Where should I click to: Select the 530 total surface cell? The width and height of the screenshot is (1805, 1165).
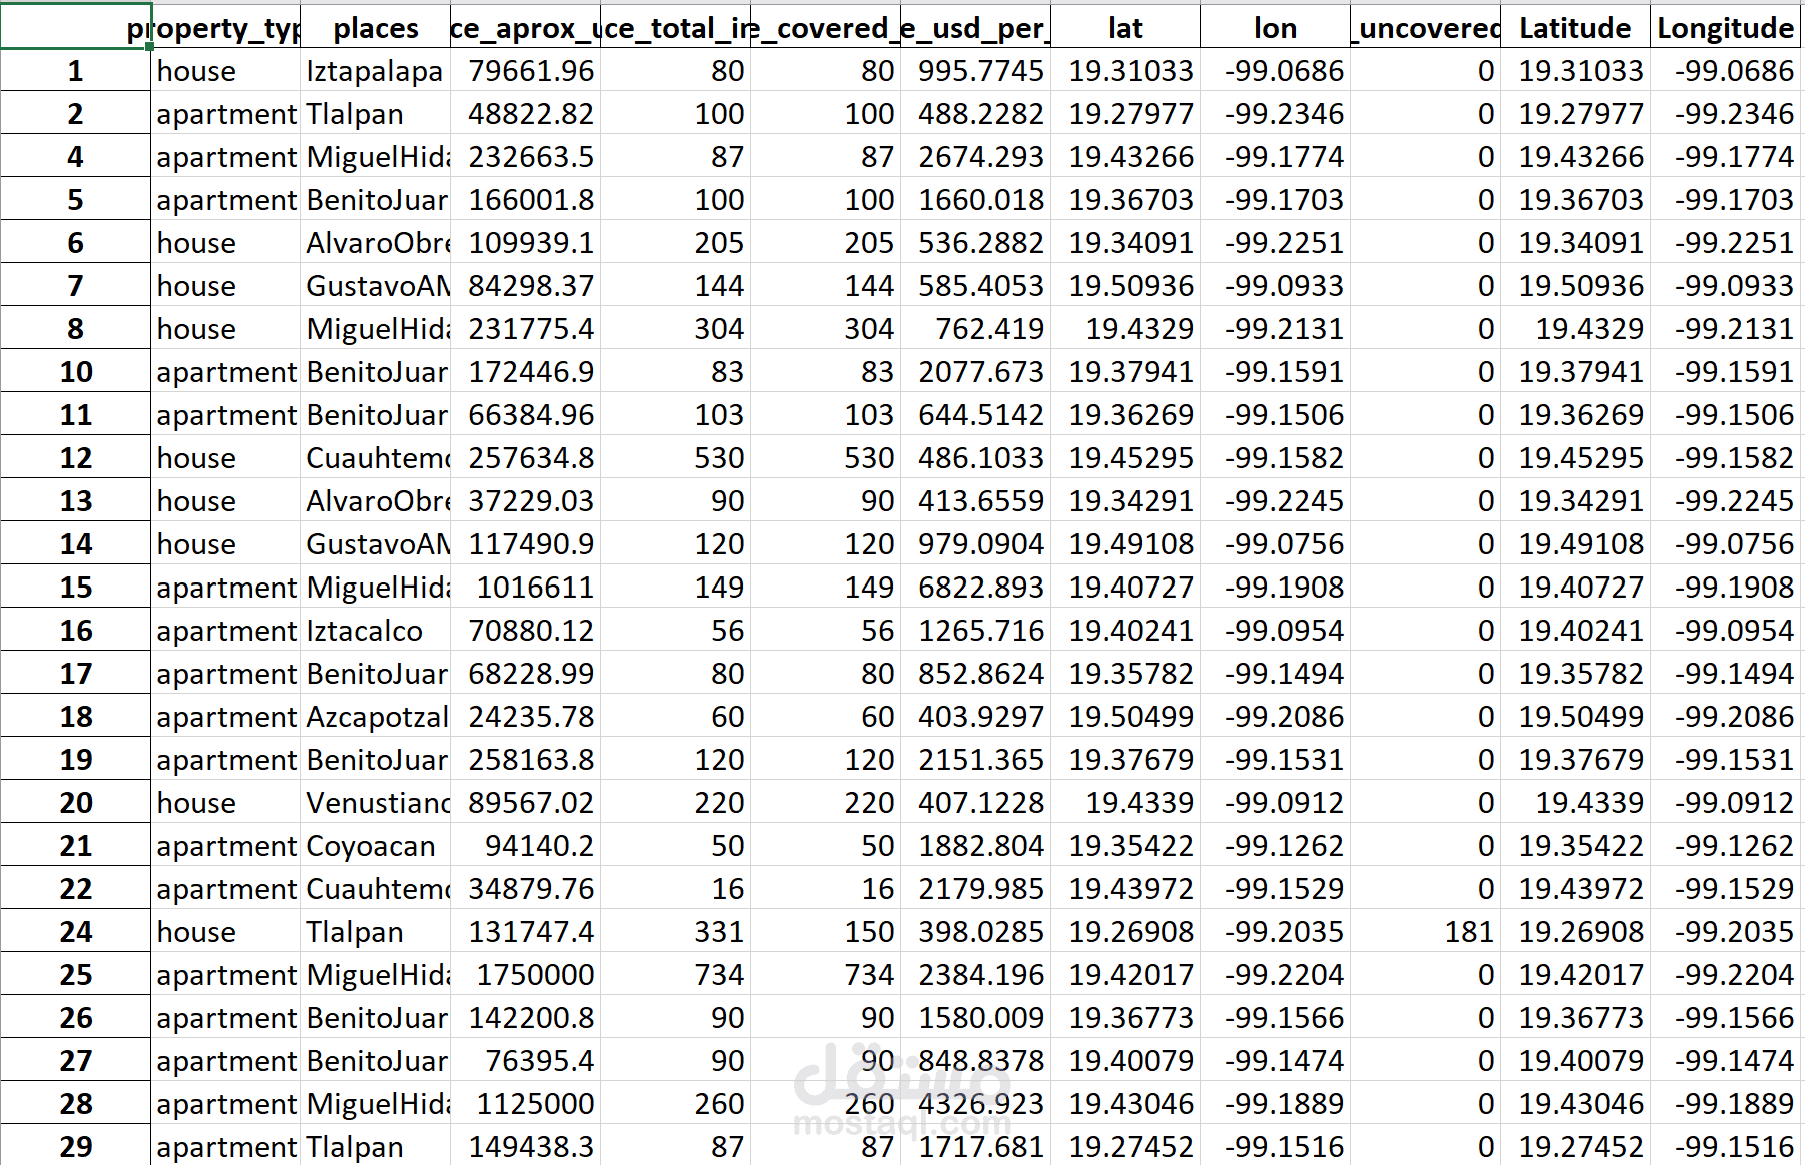coord(675,458)
